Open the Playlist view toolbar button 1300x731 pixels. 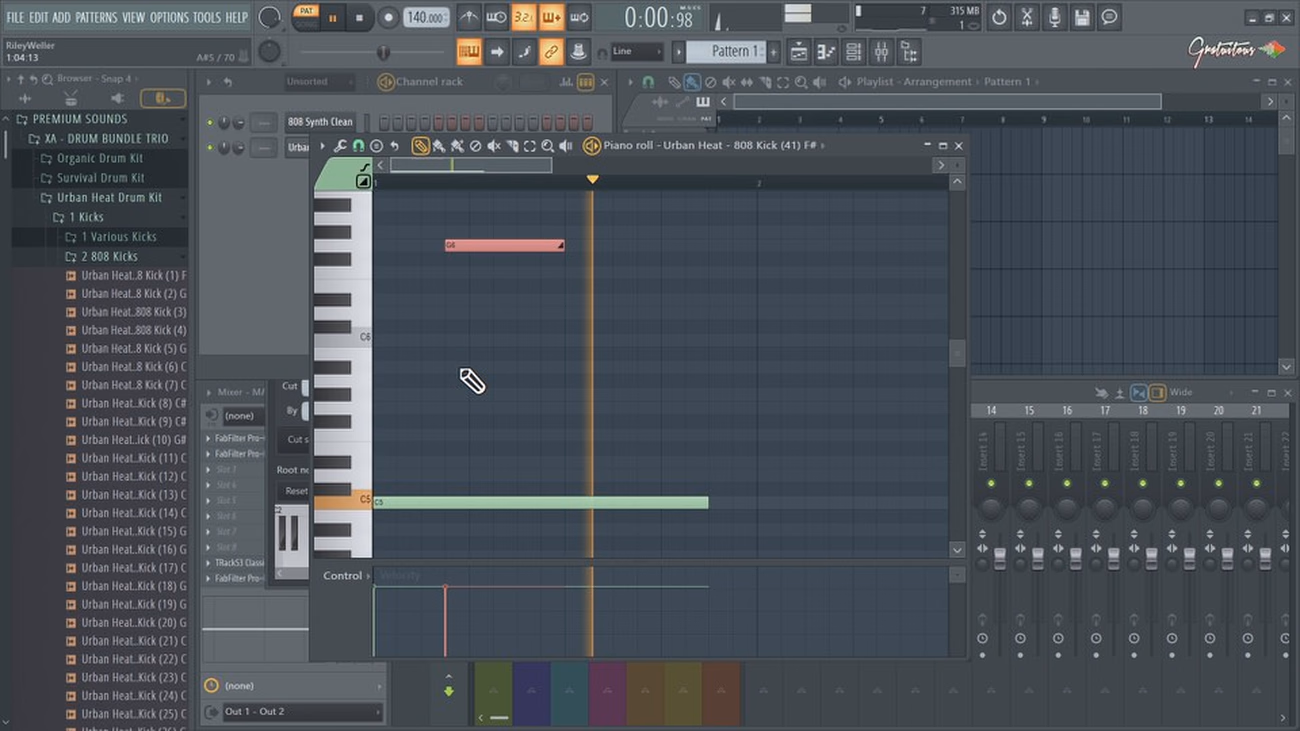point(798,52)
